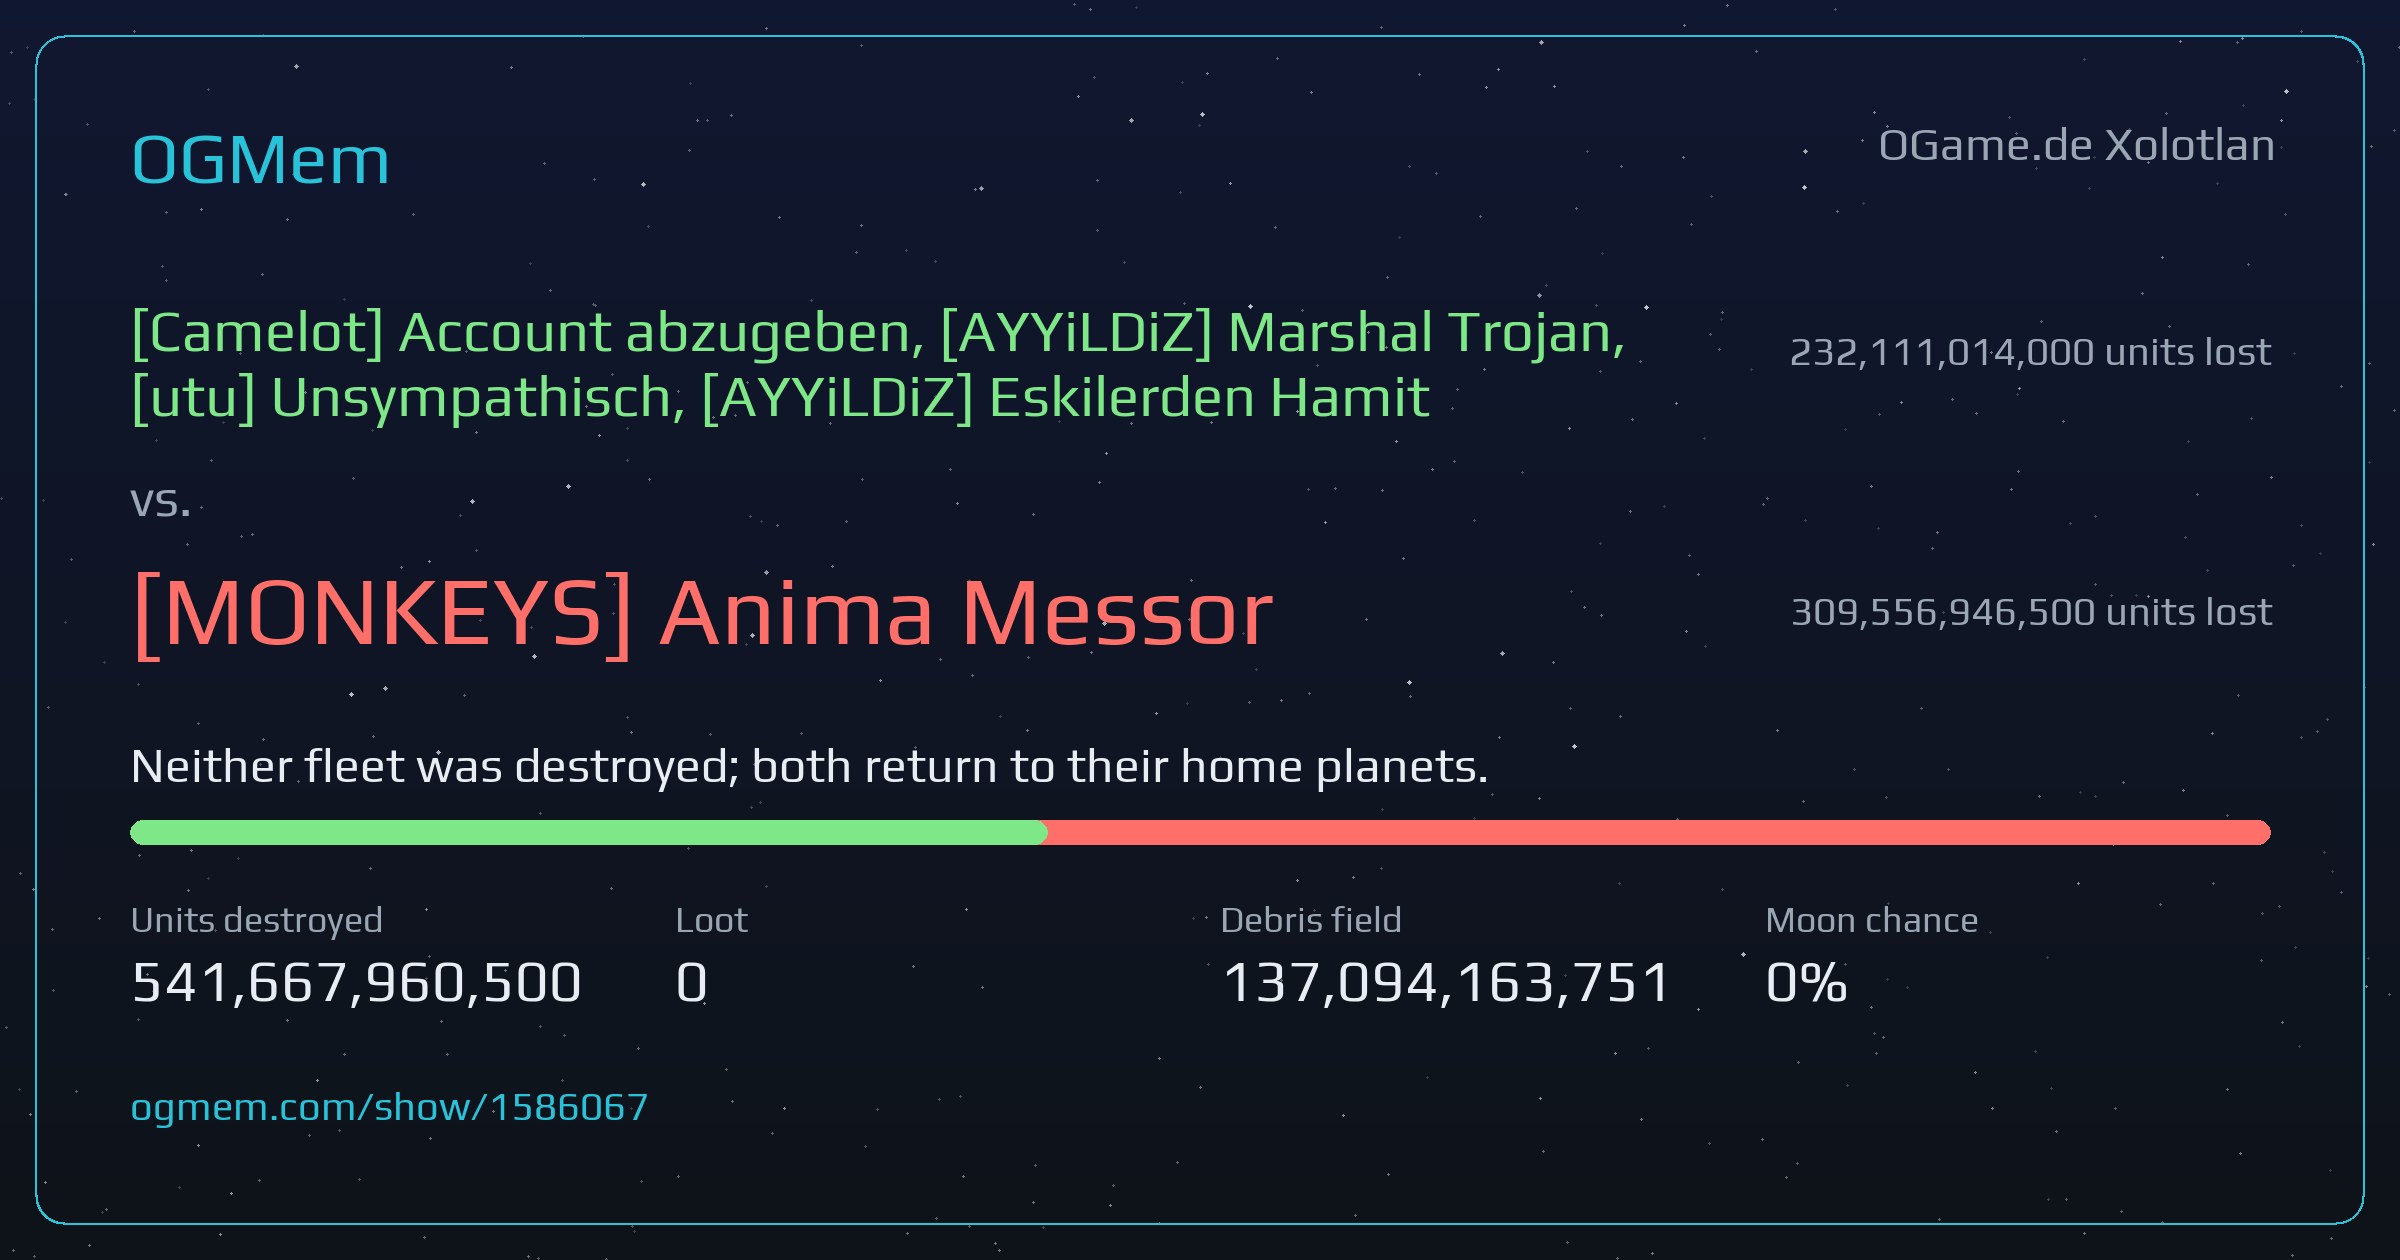Select the Loot value of 0
Image resolution: width=2400 pixels, height=1260 pixels.
click(692, 982)
